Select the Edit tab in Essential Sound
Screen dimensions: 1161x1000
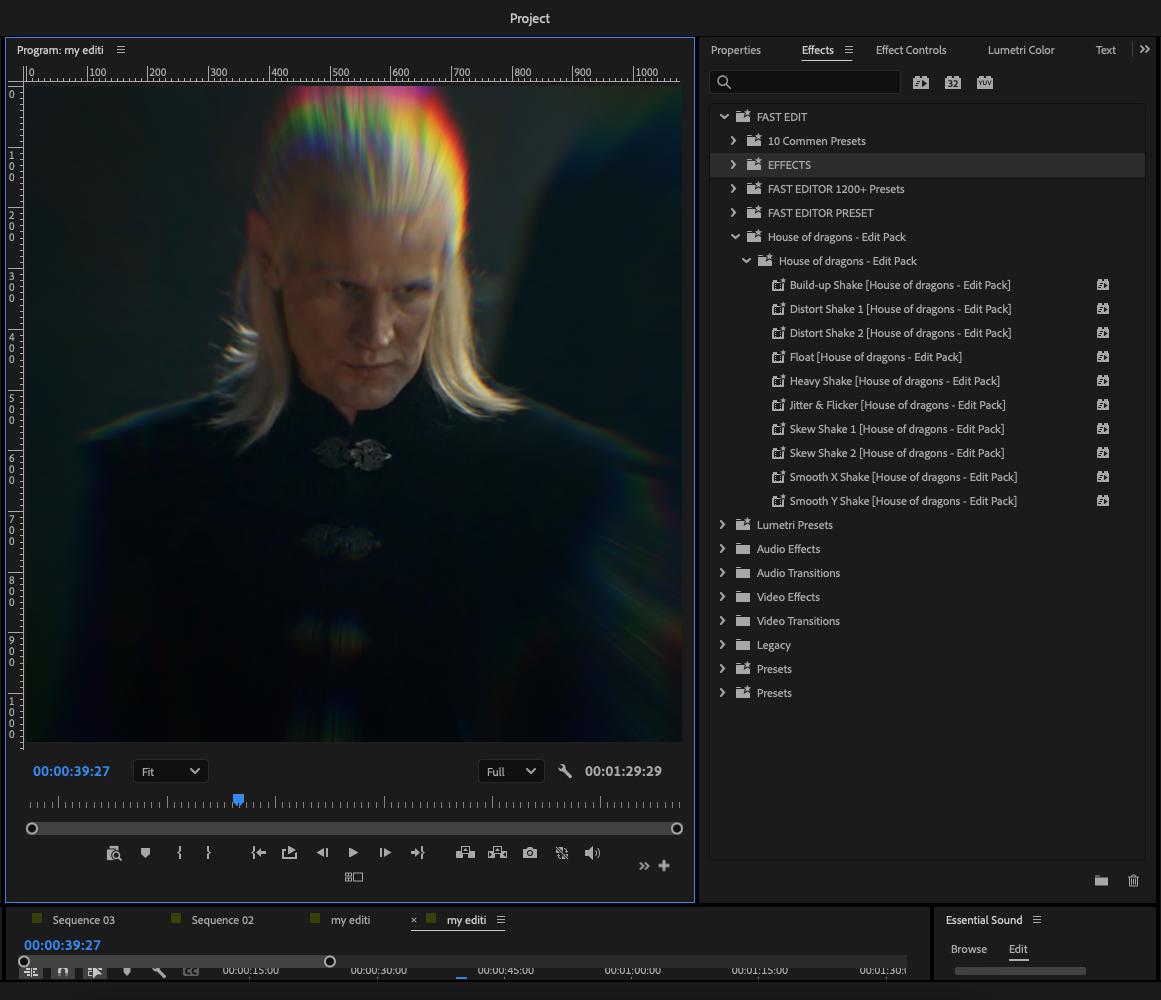coord(1018,949)
